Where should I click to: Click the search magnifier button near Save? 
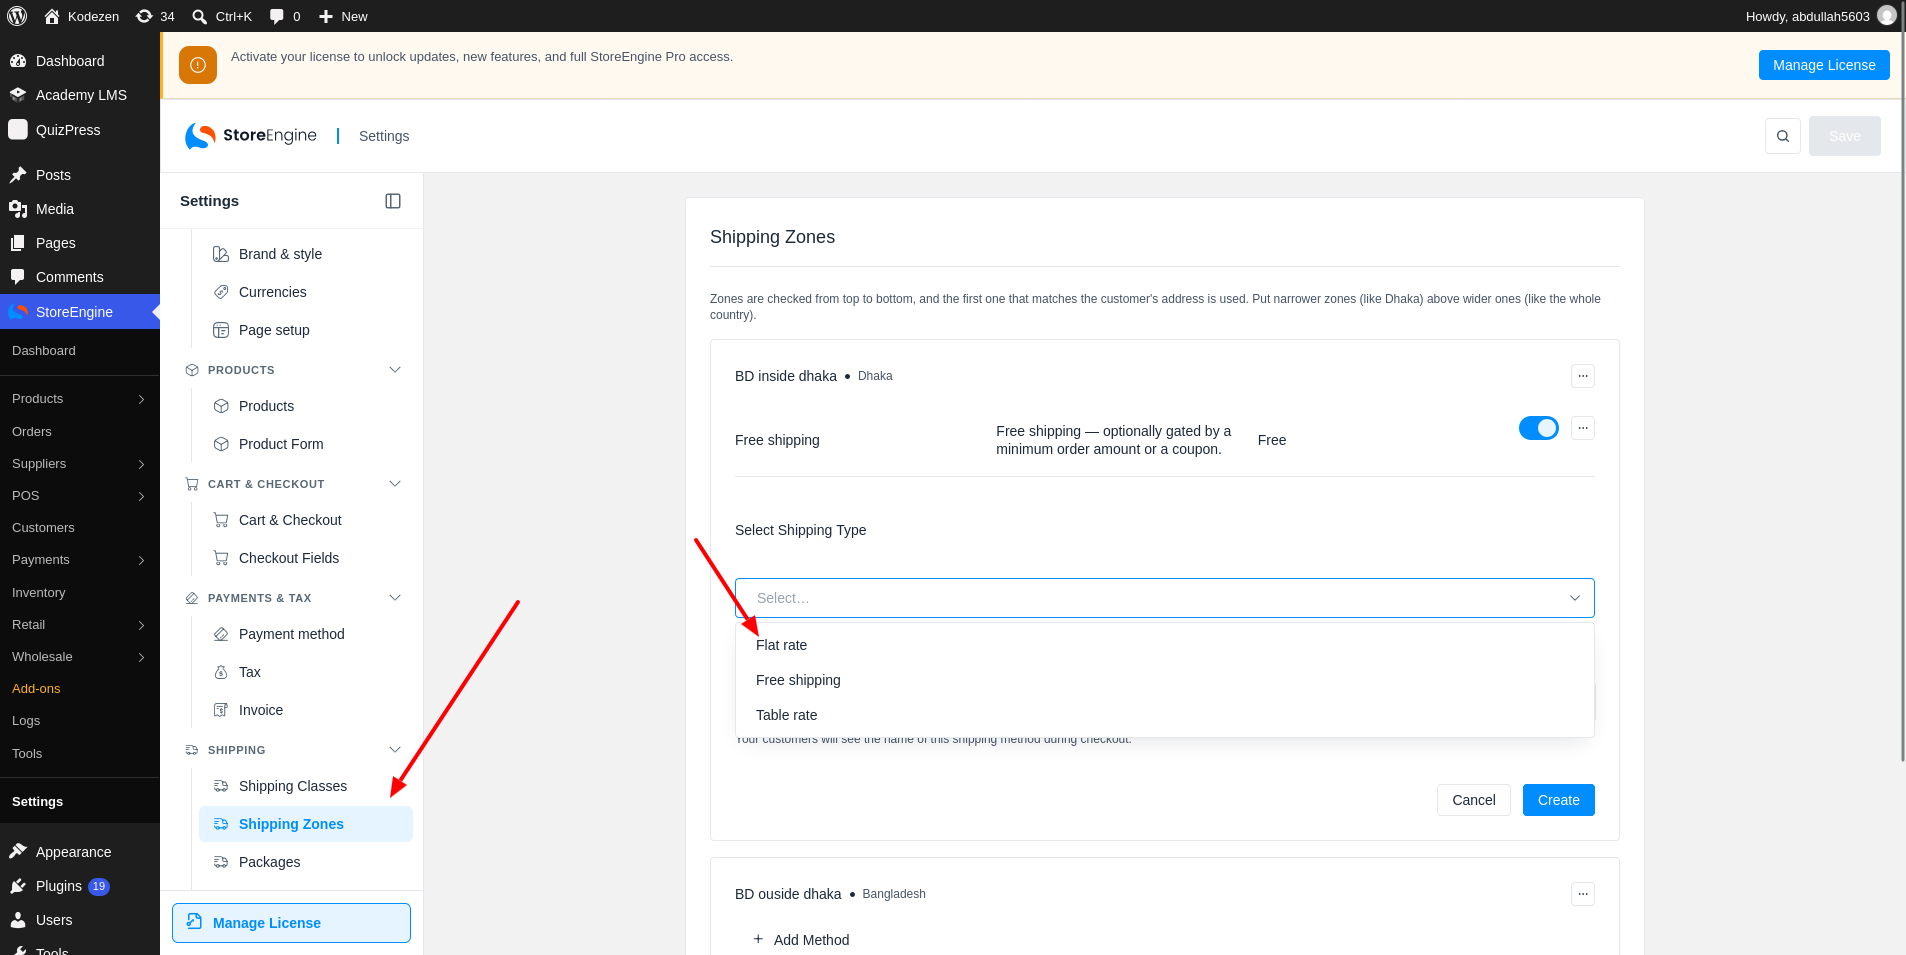pyautogui.click(x=1782, y=136)
